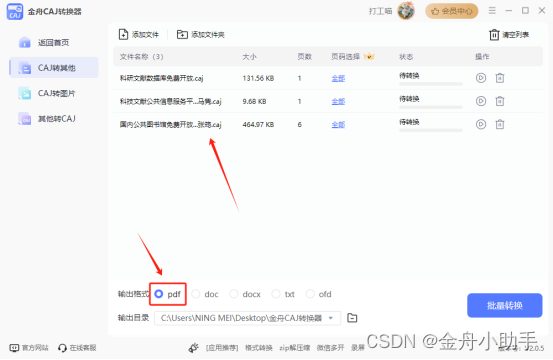Delete 科研文献数据库免费开放.caj with trash icon
Image resolution: width=553 pixels, height=360 pixels.
[500, 78]
